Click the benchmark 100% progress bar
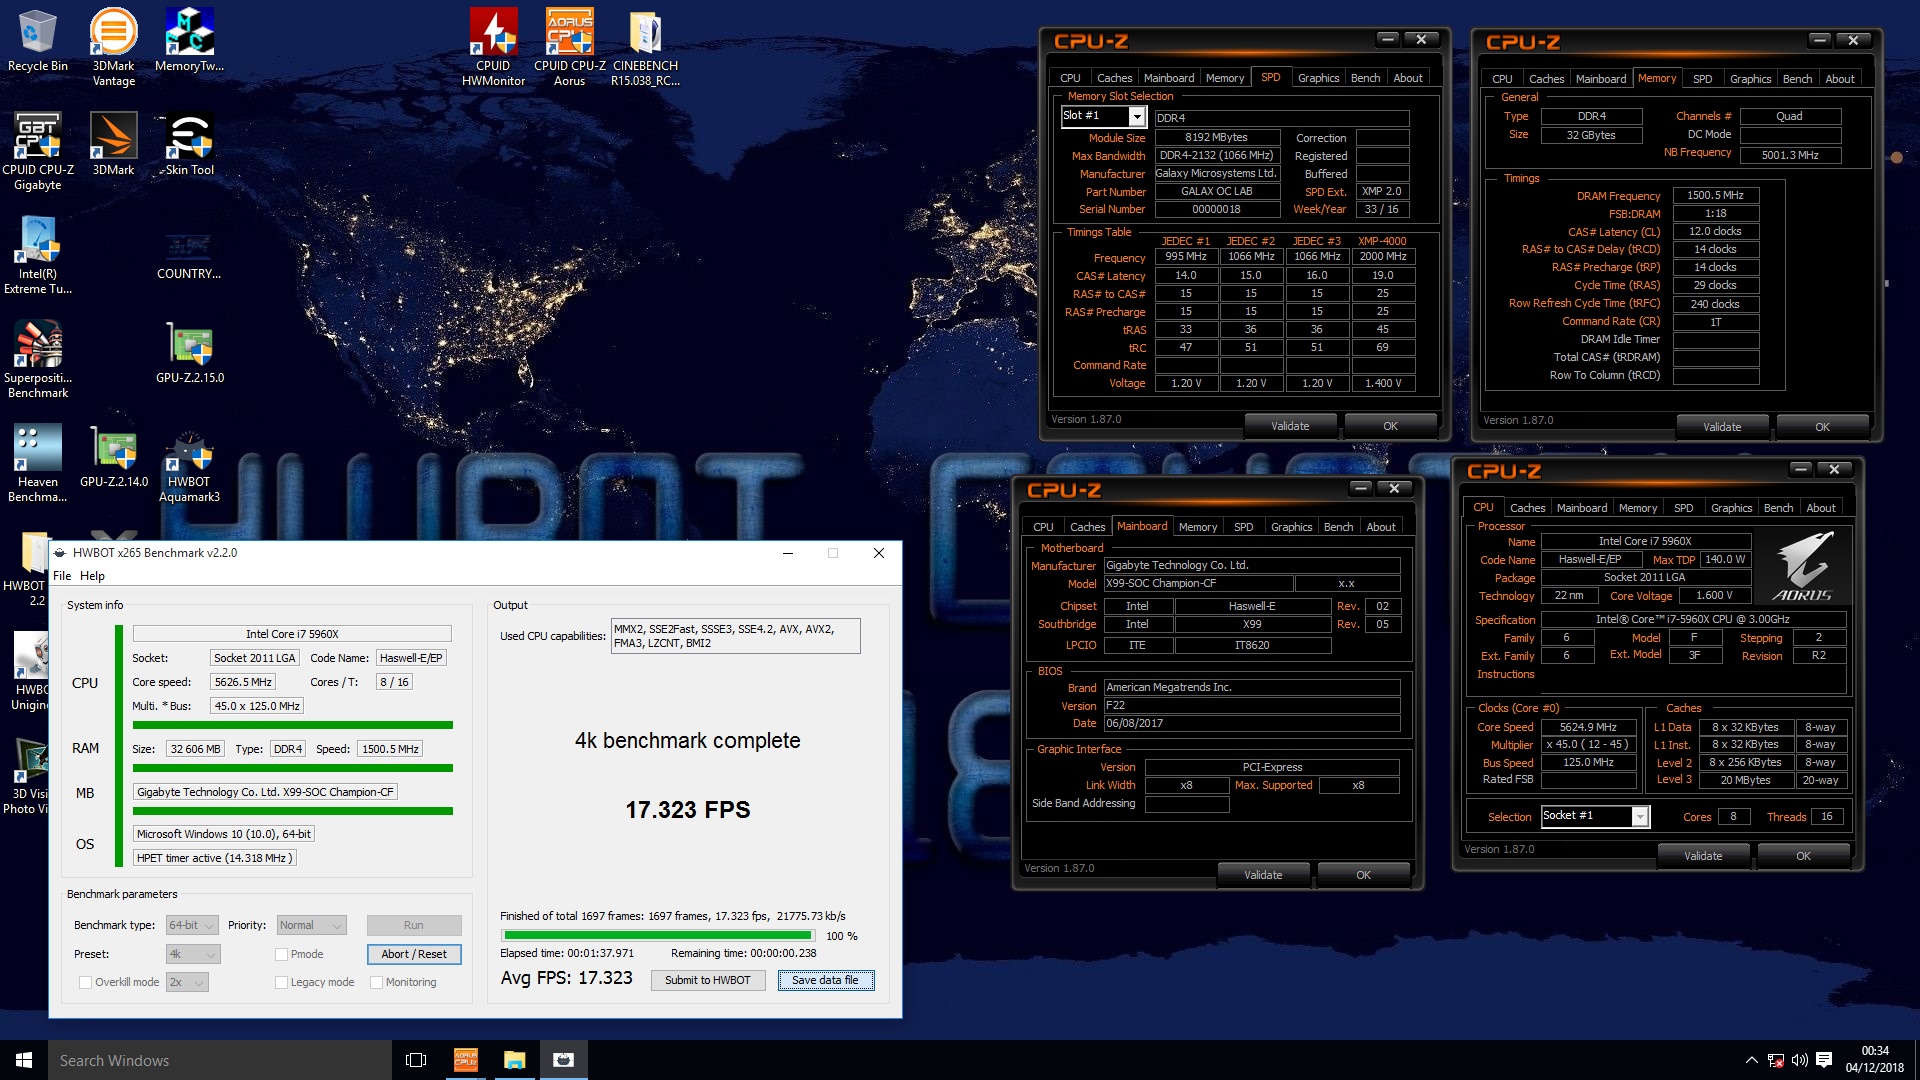The height and width of the screenshot is (1080, 1920). (657, 936)
